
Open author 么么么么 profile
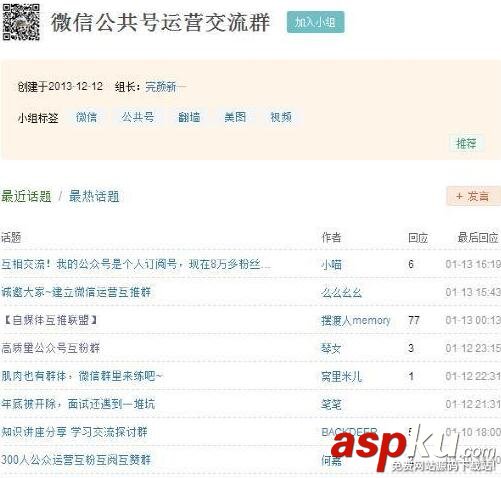pos(341,292)
